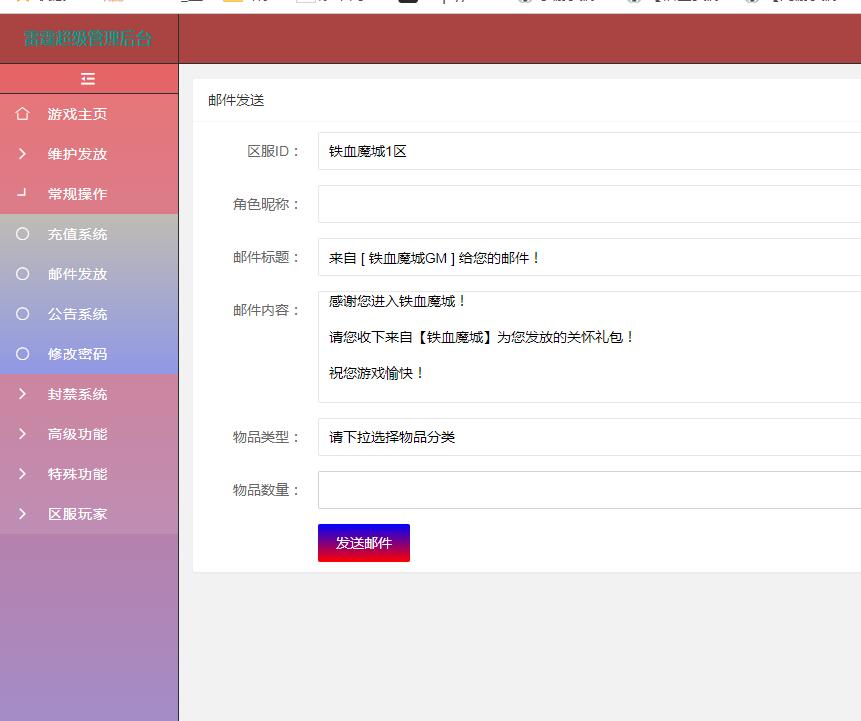
Task: Click the sidebar collapse hamburger icon
Action: coord(88,79)
